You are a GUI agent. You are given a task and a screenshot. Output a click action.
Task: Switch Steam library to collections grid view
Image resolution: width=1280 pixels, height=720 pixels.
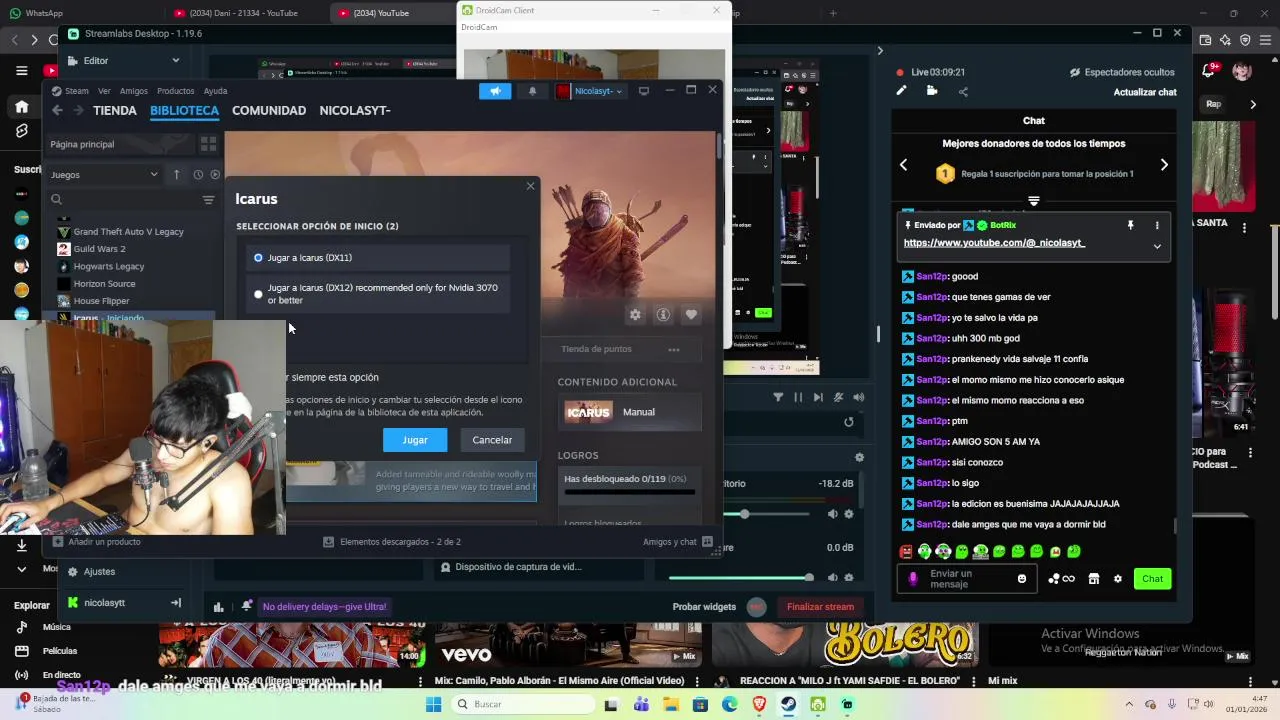(x=208, y=144)
